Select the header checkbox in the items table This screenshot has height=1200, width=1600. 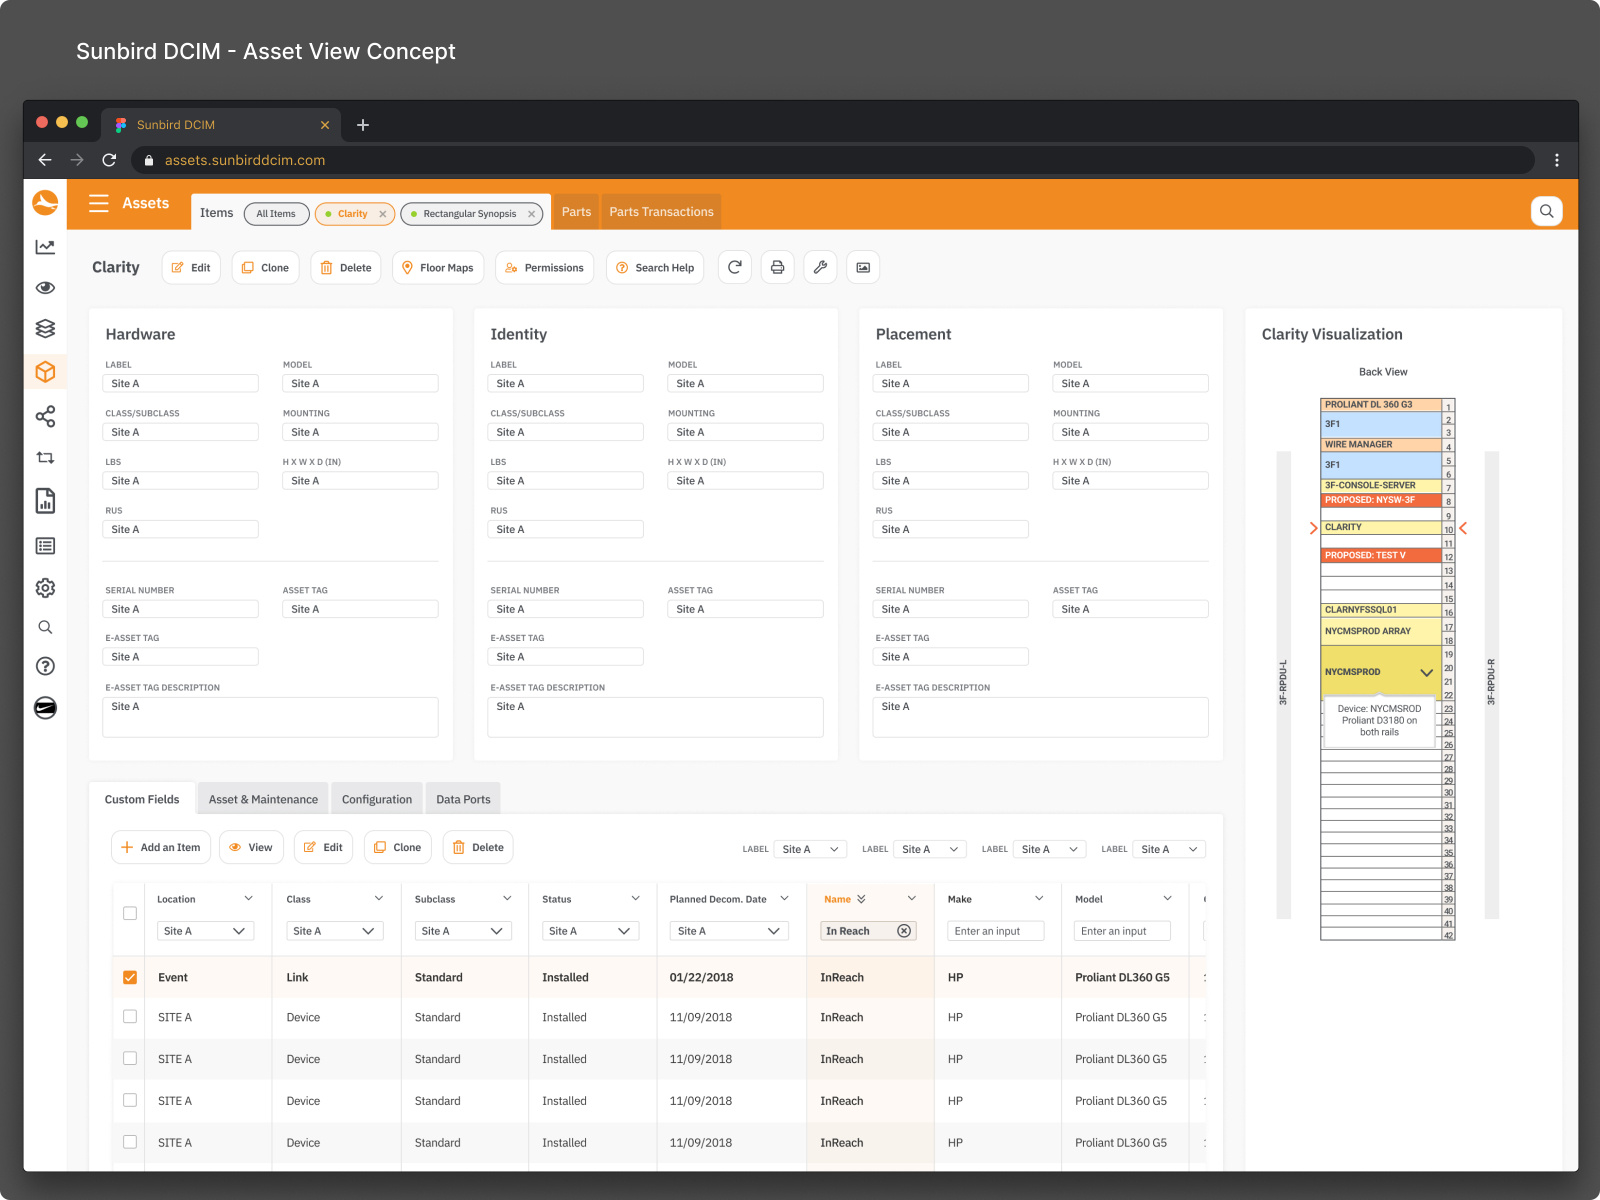tap(130, 912)
